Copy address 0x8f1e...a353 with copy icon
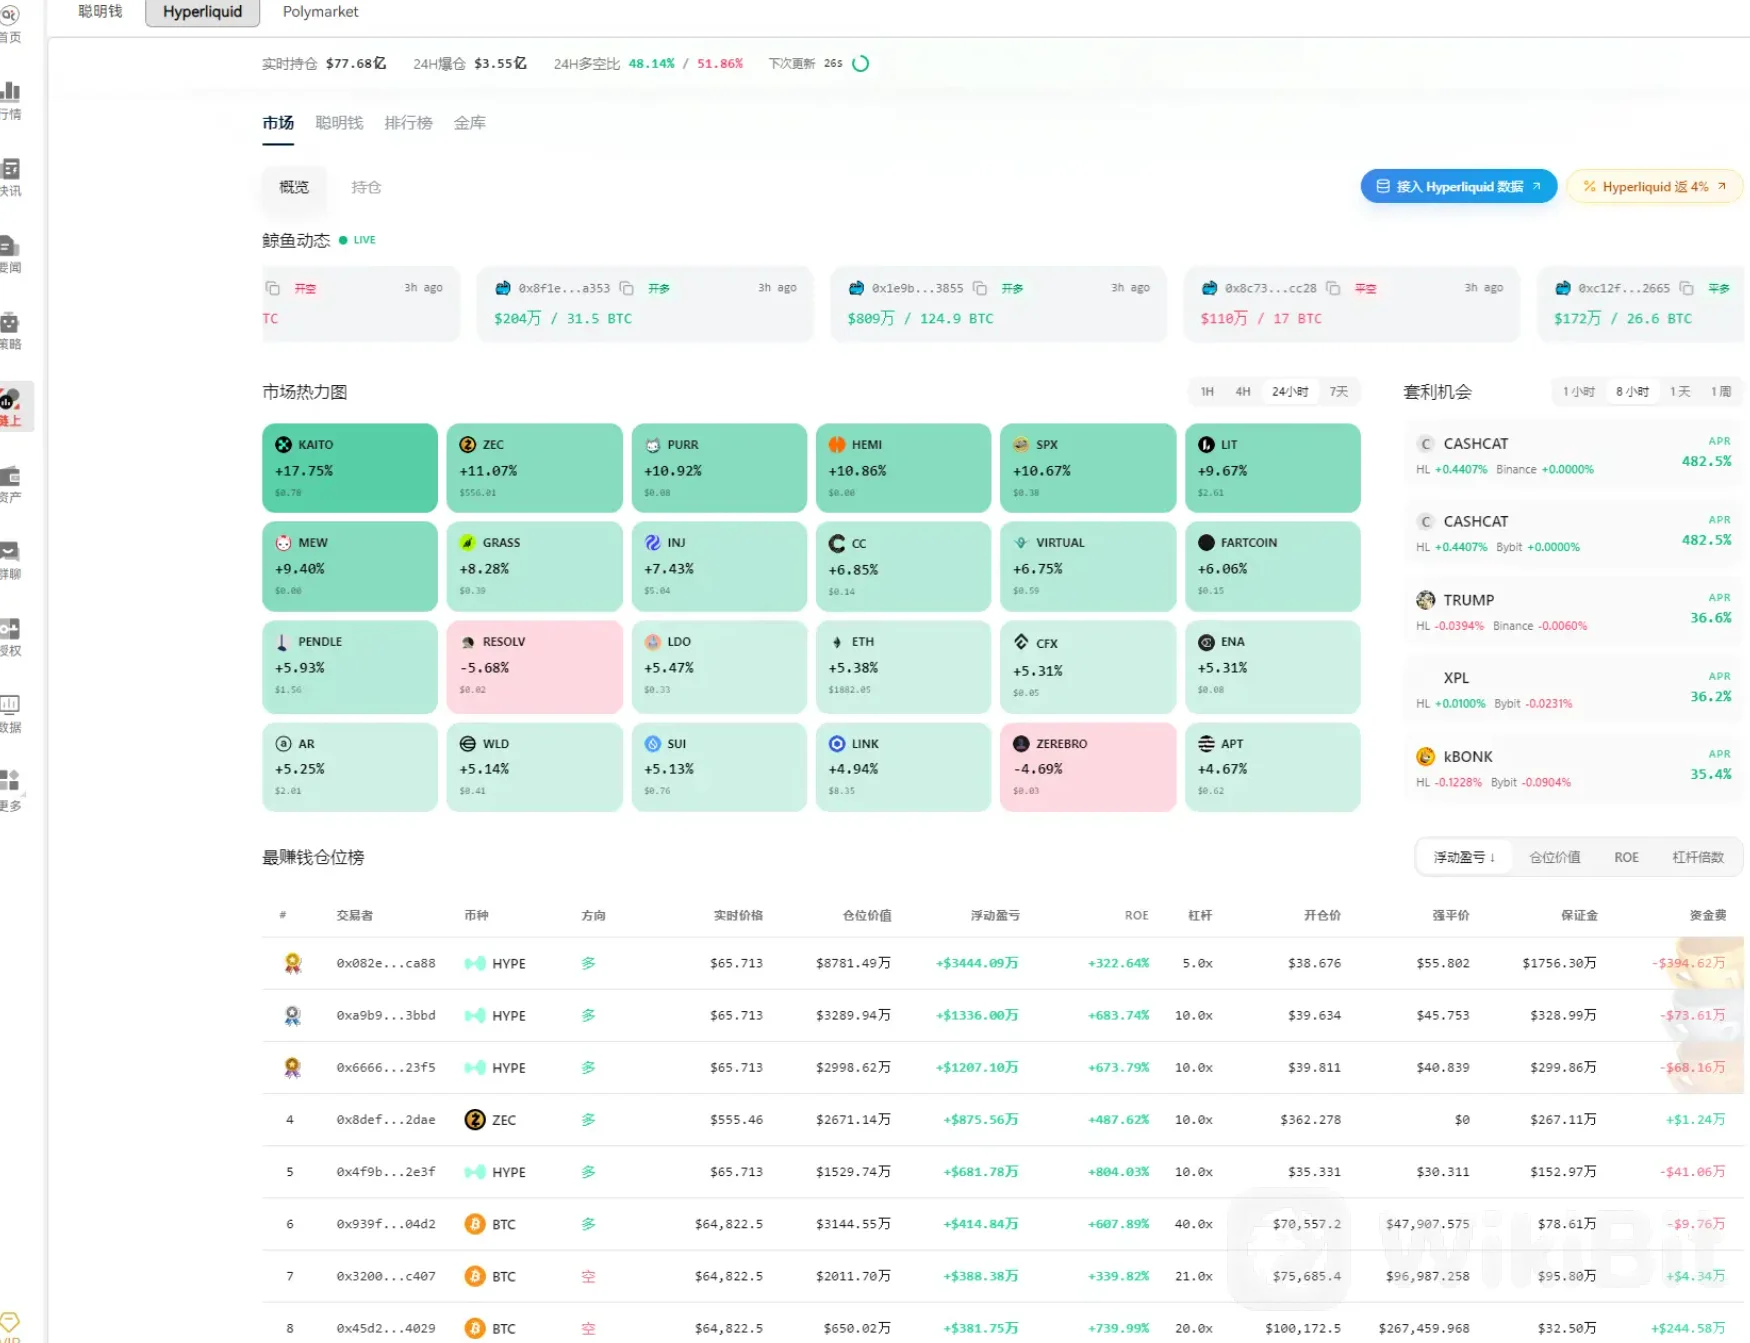 tap(626, 288)
